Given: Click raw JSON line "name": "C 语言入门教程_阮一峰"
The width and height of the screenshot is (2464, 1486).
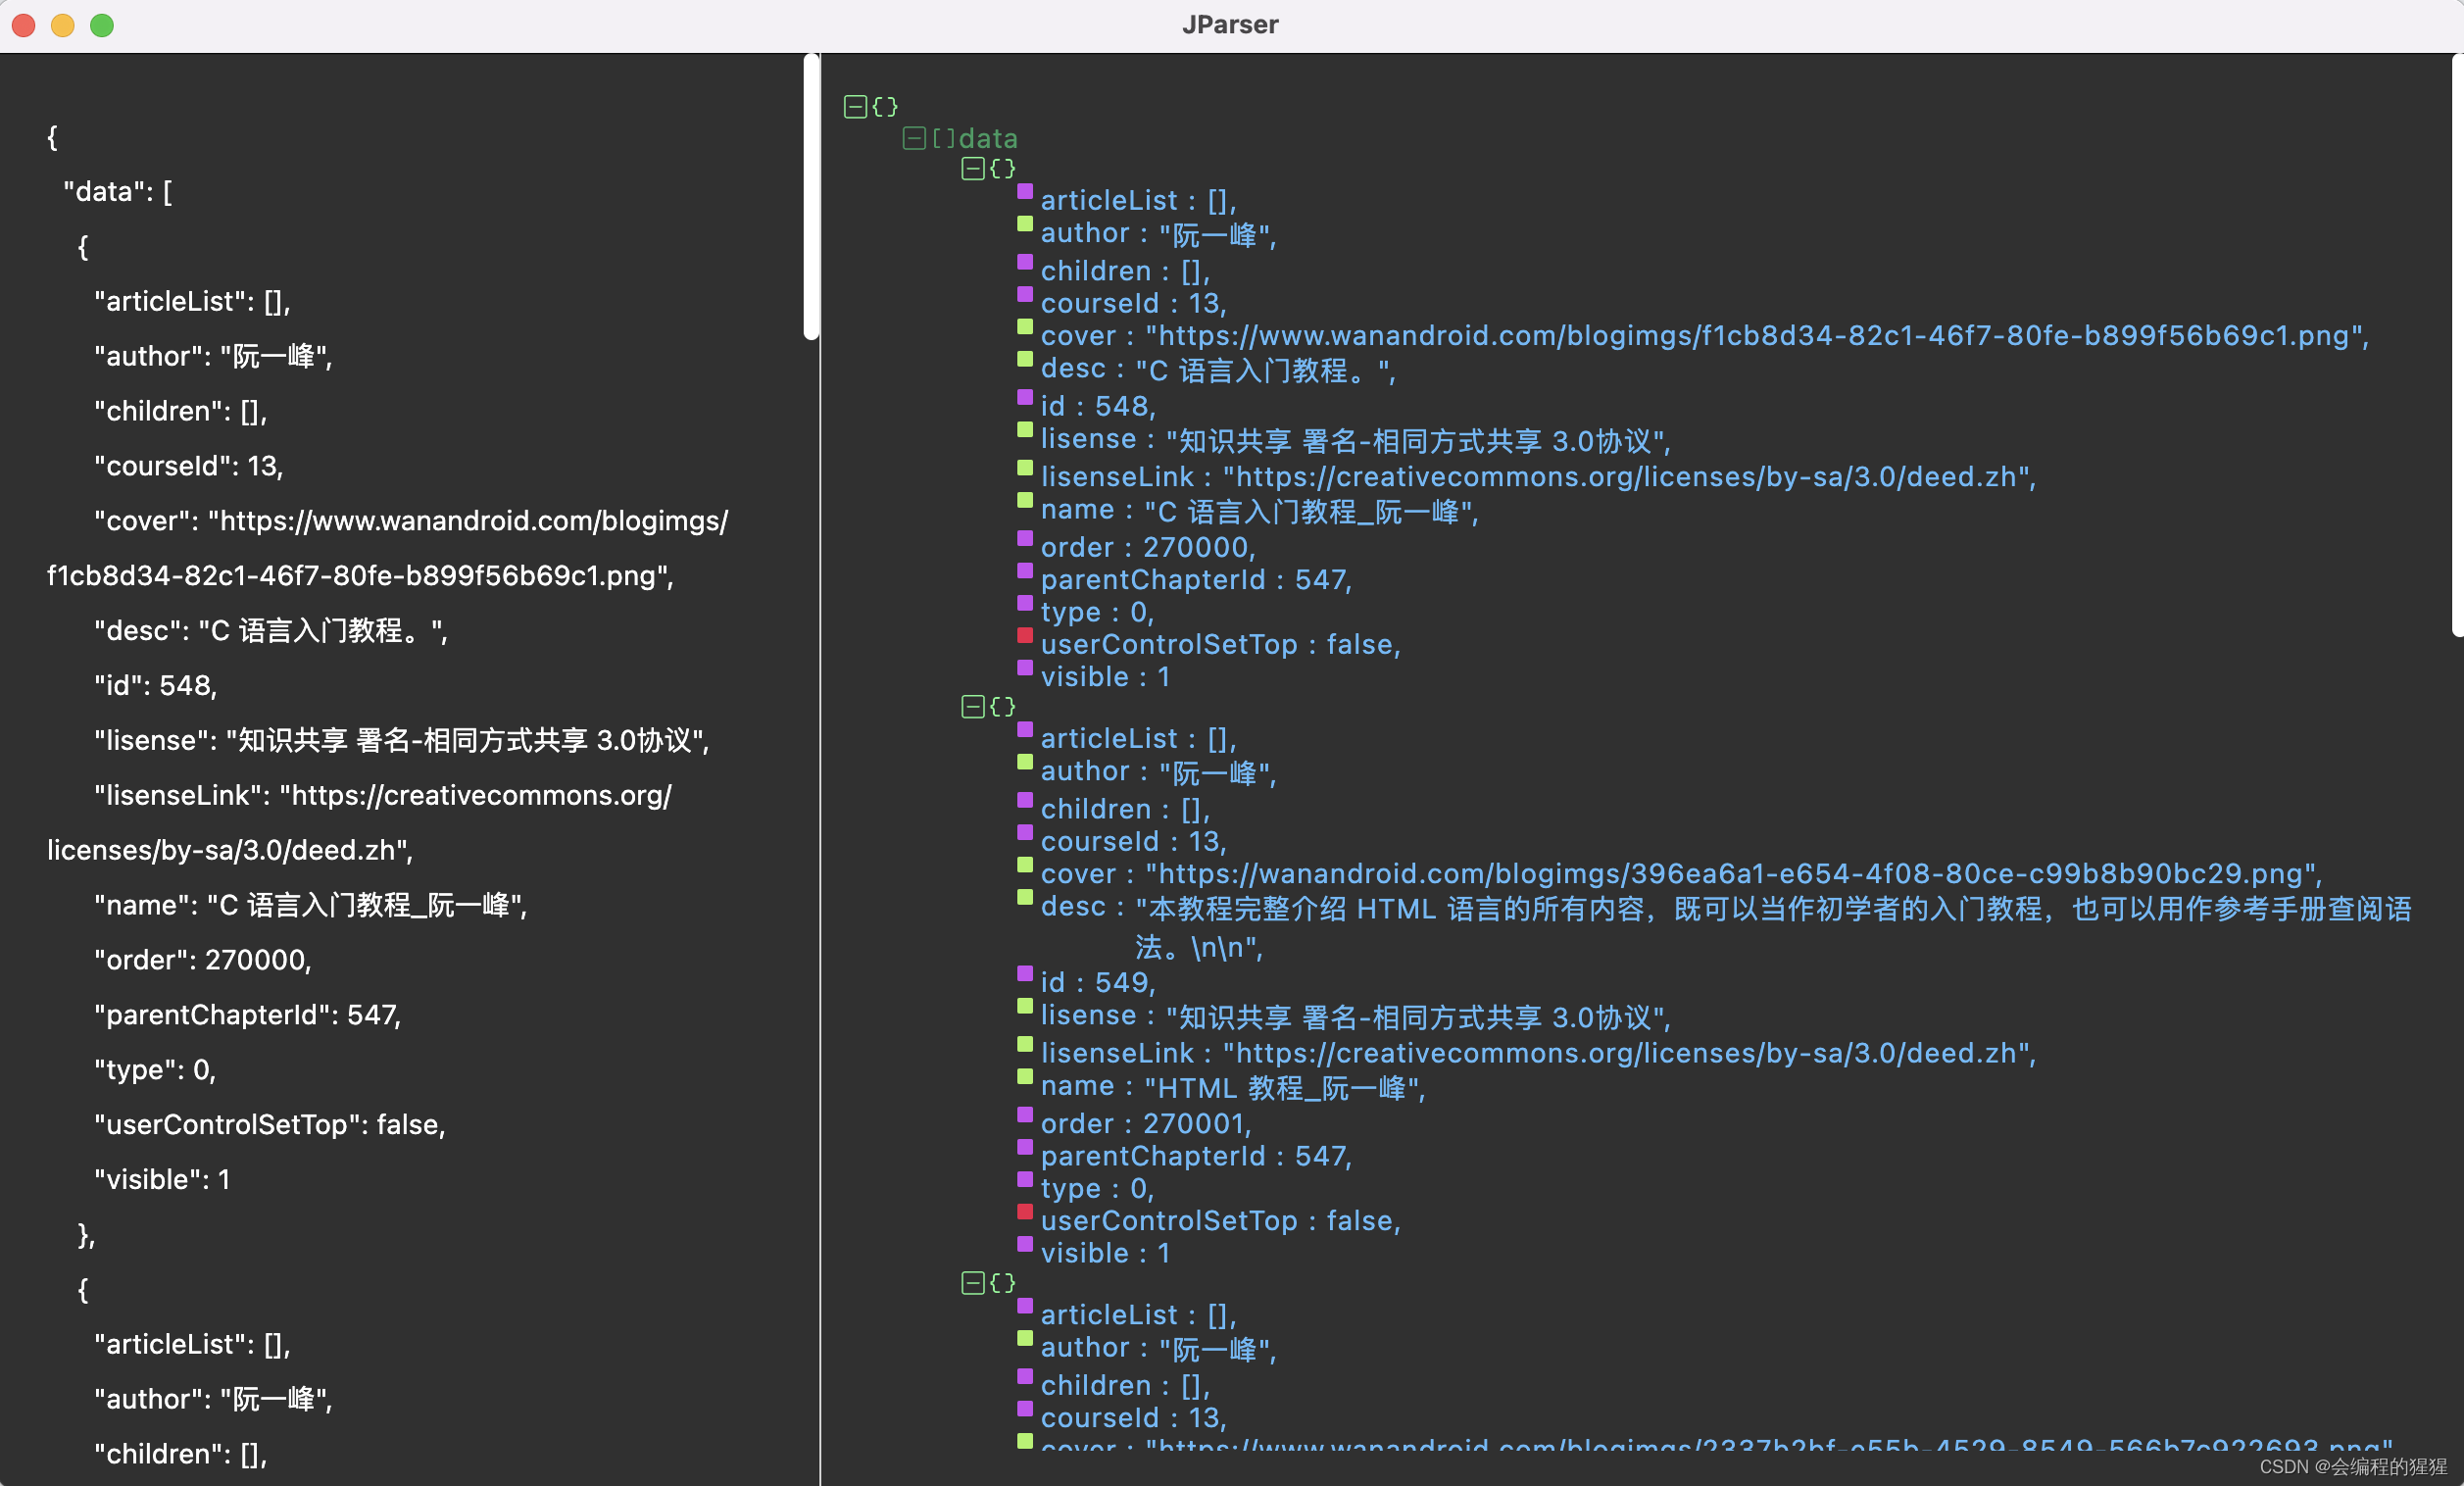Looking at the screenshot, I should point(310,905).
